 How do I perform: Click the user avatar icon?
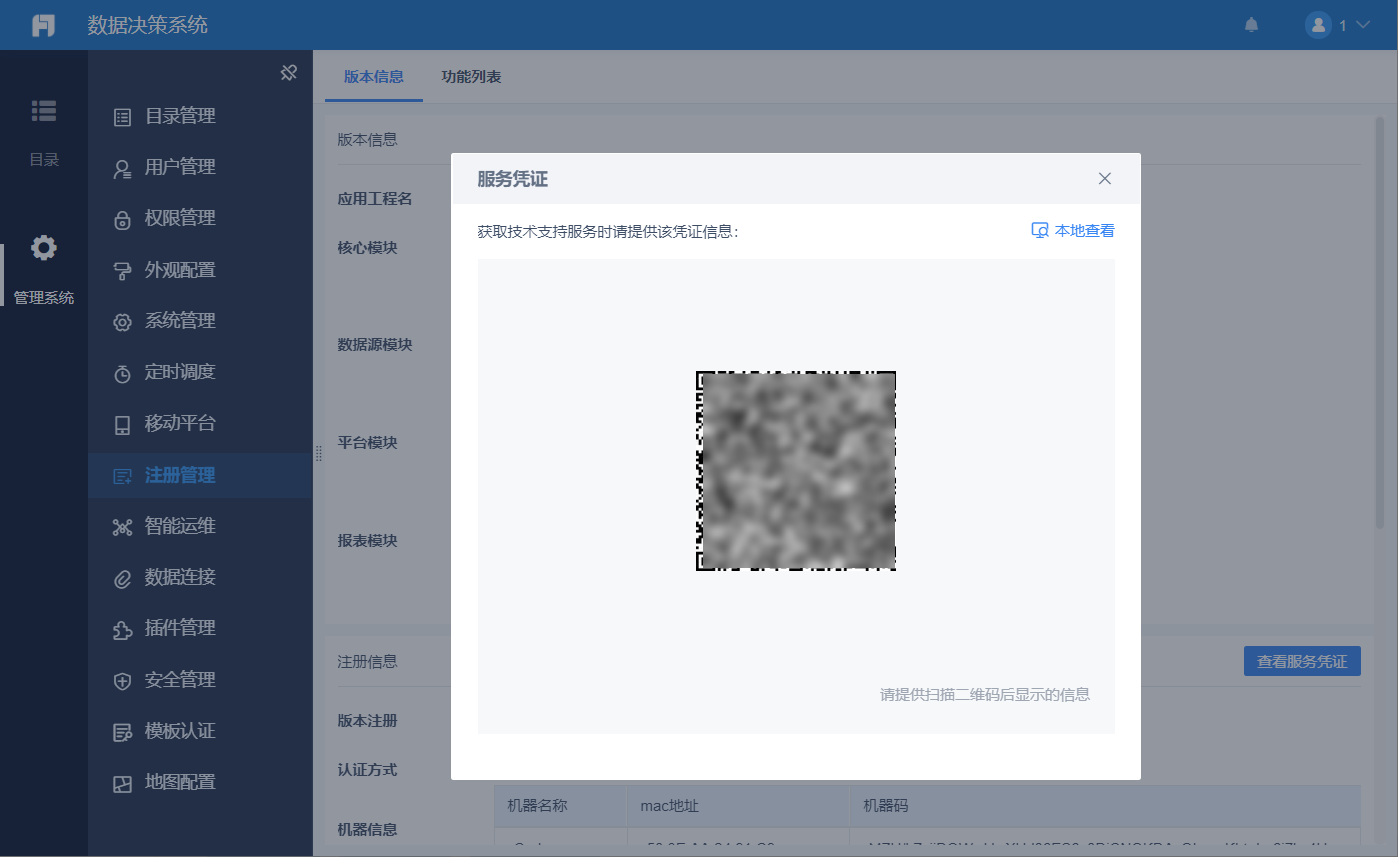(x=1318, y=25)
